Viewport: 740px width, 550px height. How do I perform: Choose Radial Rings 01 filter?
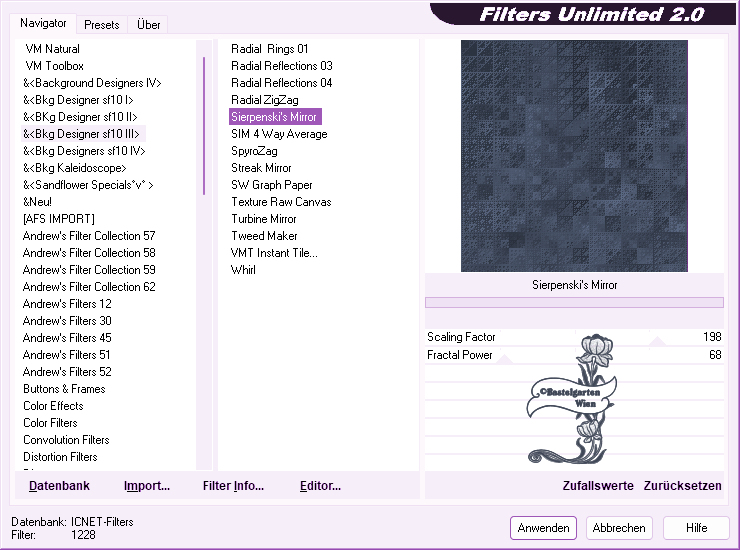[x=269, y=49]
